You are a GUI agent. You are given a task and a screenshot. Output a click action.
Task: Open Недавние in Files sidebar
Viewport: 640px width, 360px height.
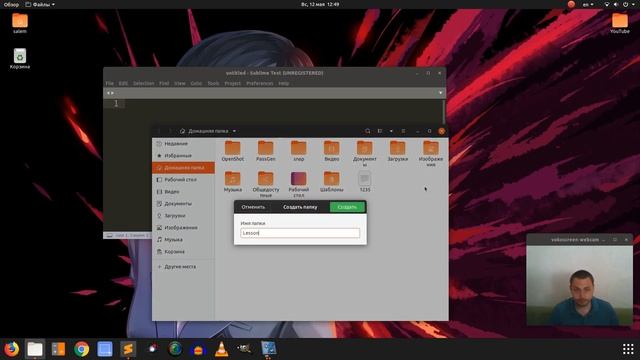183,144
